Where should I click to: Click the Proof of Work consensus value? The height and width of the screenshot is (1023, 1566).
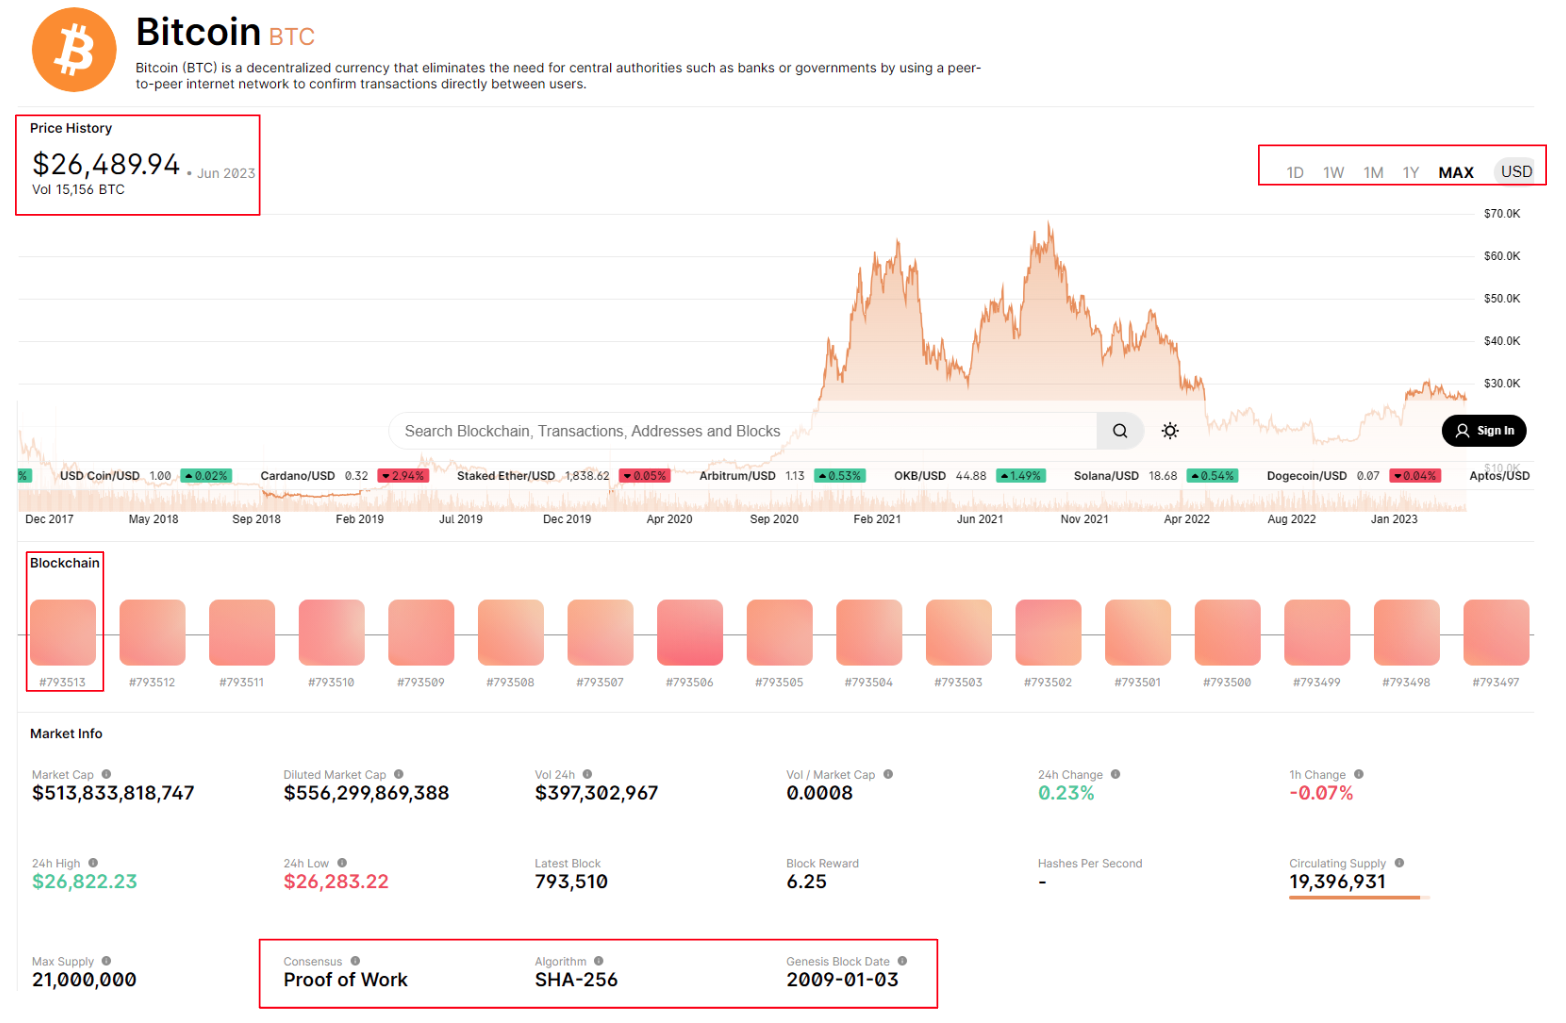tap(346, 980)
